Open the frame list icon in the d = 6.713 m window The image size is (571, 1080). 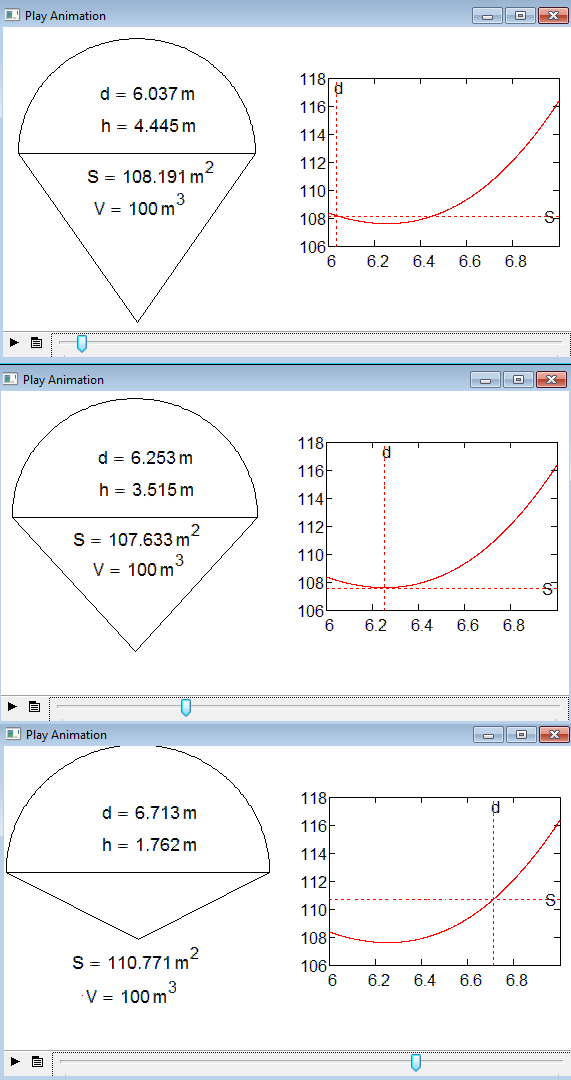coord(37,1061)
